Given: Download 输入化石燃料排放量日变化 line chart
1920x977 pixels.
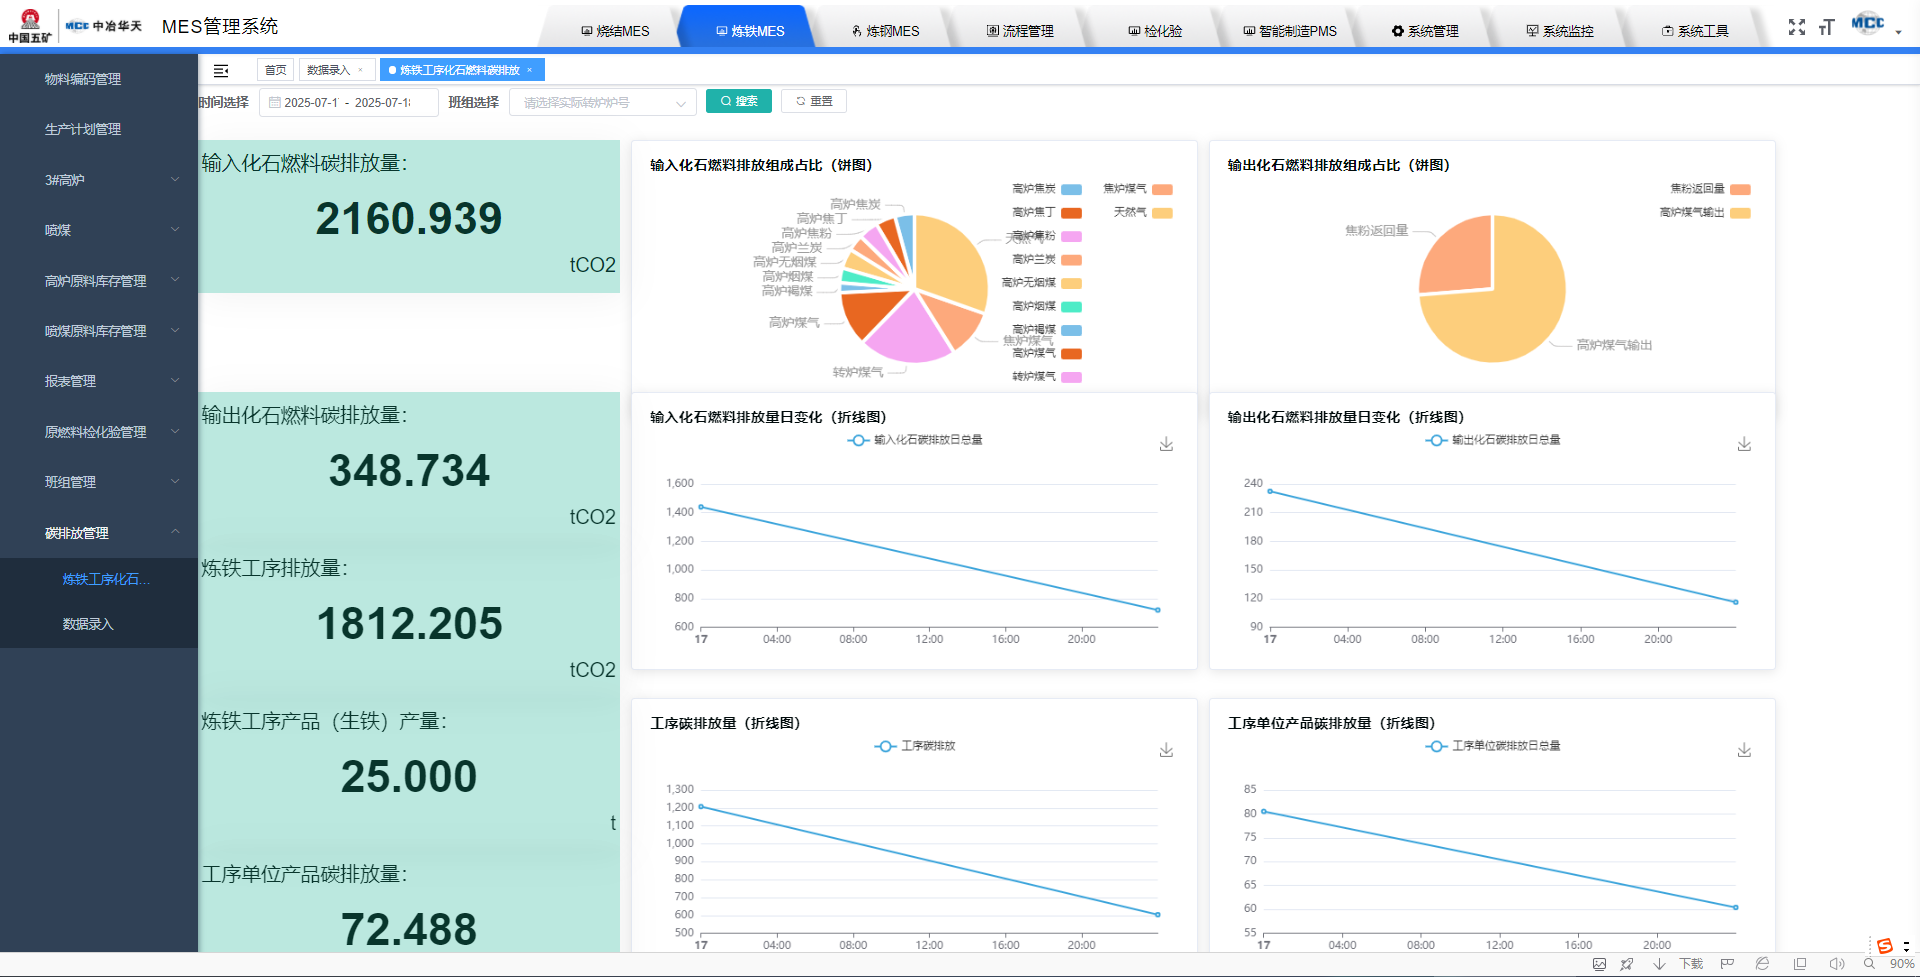Looking at the screenshot, I should click(1166, 444).
